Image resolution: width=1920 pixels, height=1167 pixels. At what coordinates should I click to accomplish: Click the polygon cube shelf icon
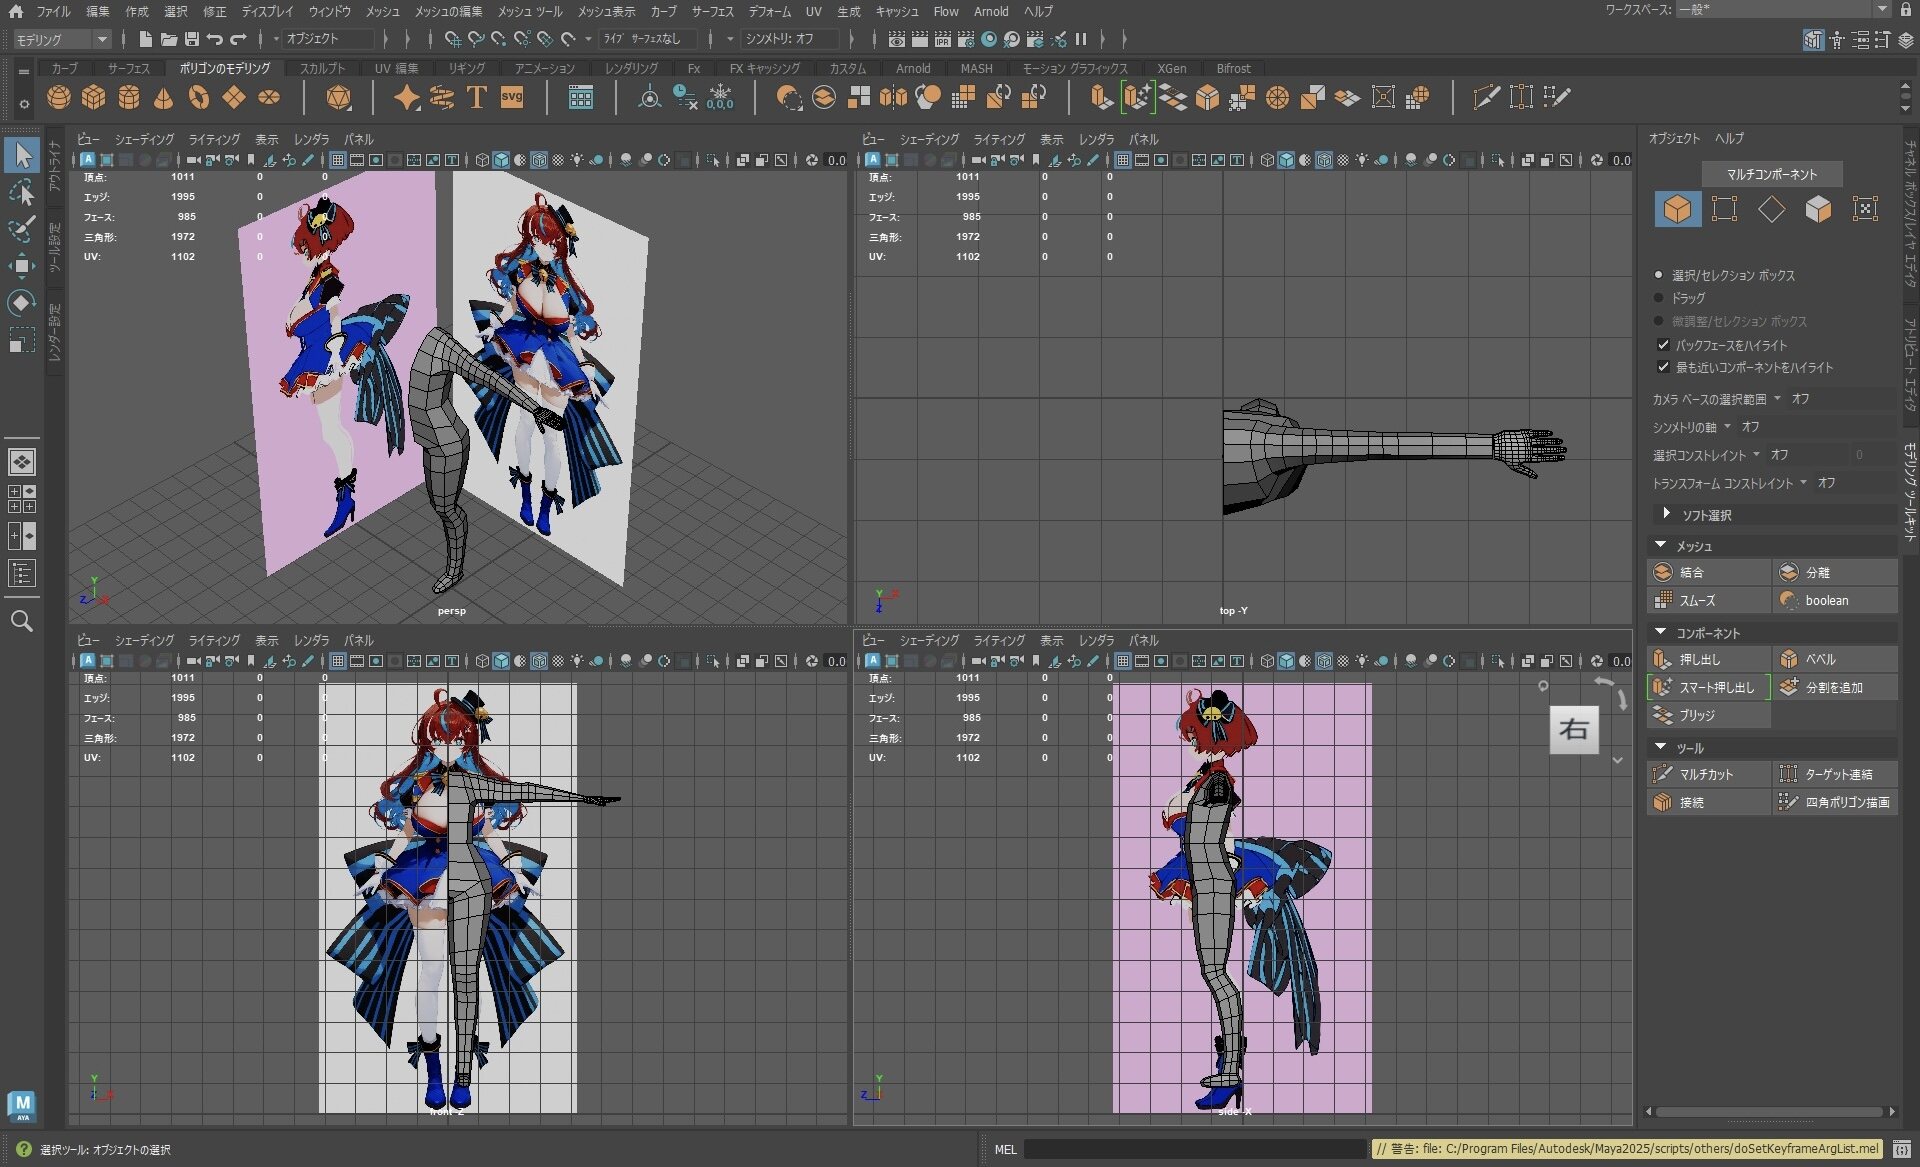click(x=94, y=97)
